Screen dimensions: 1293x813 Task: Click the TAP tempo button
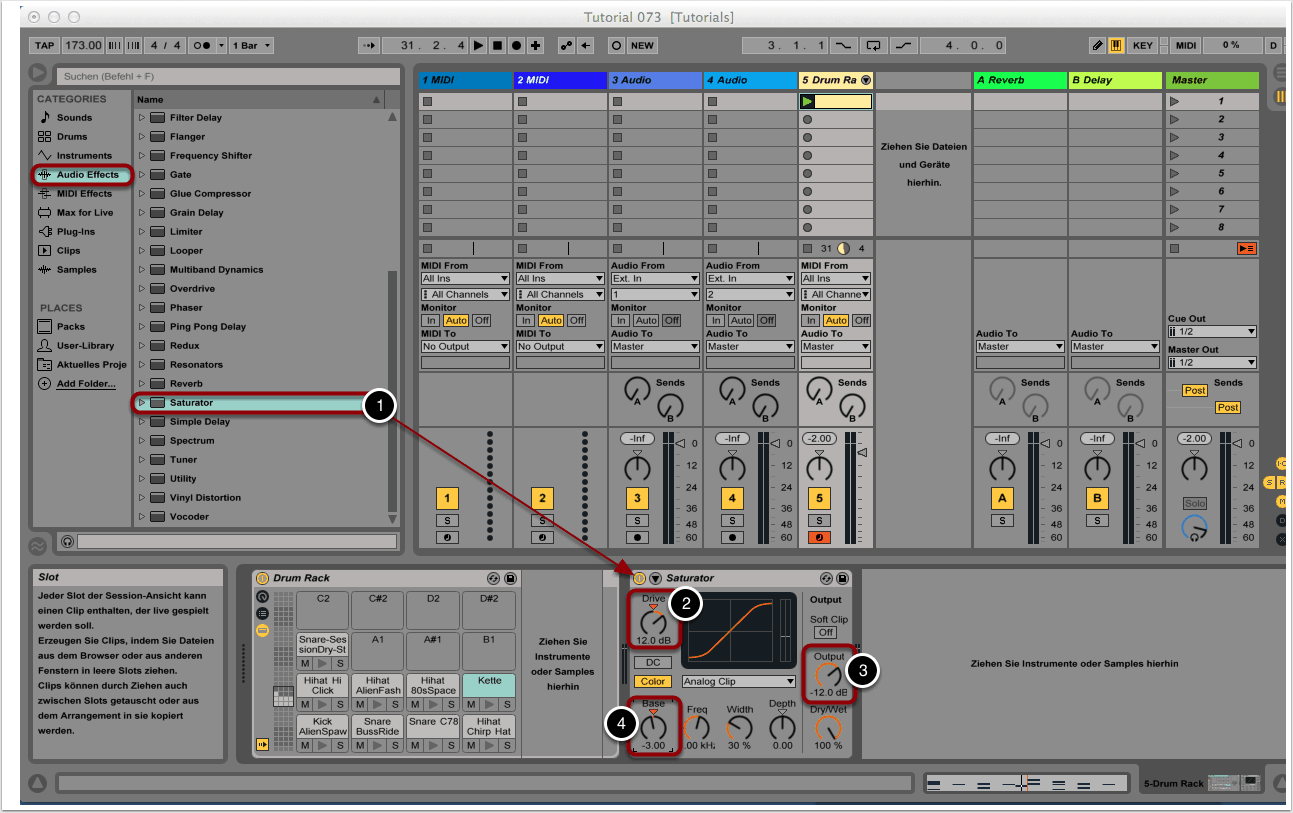[x=44, y=45]
